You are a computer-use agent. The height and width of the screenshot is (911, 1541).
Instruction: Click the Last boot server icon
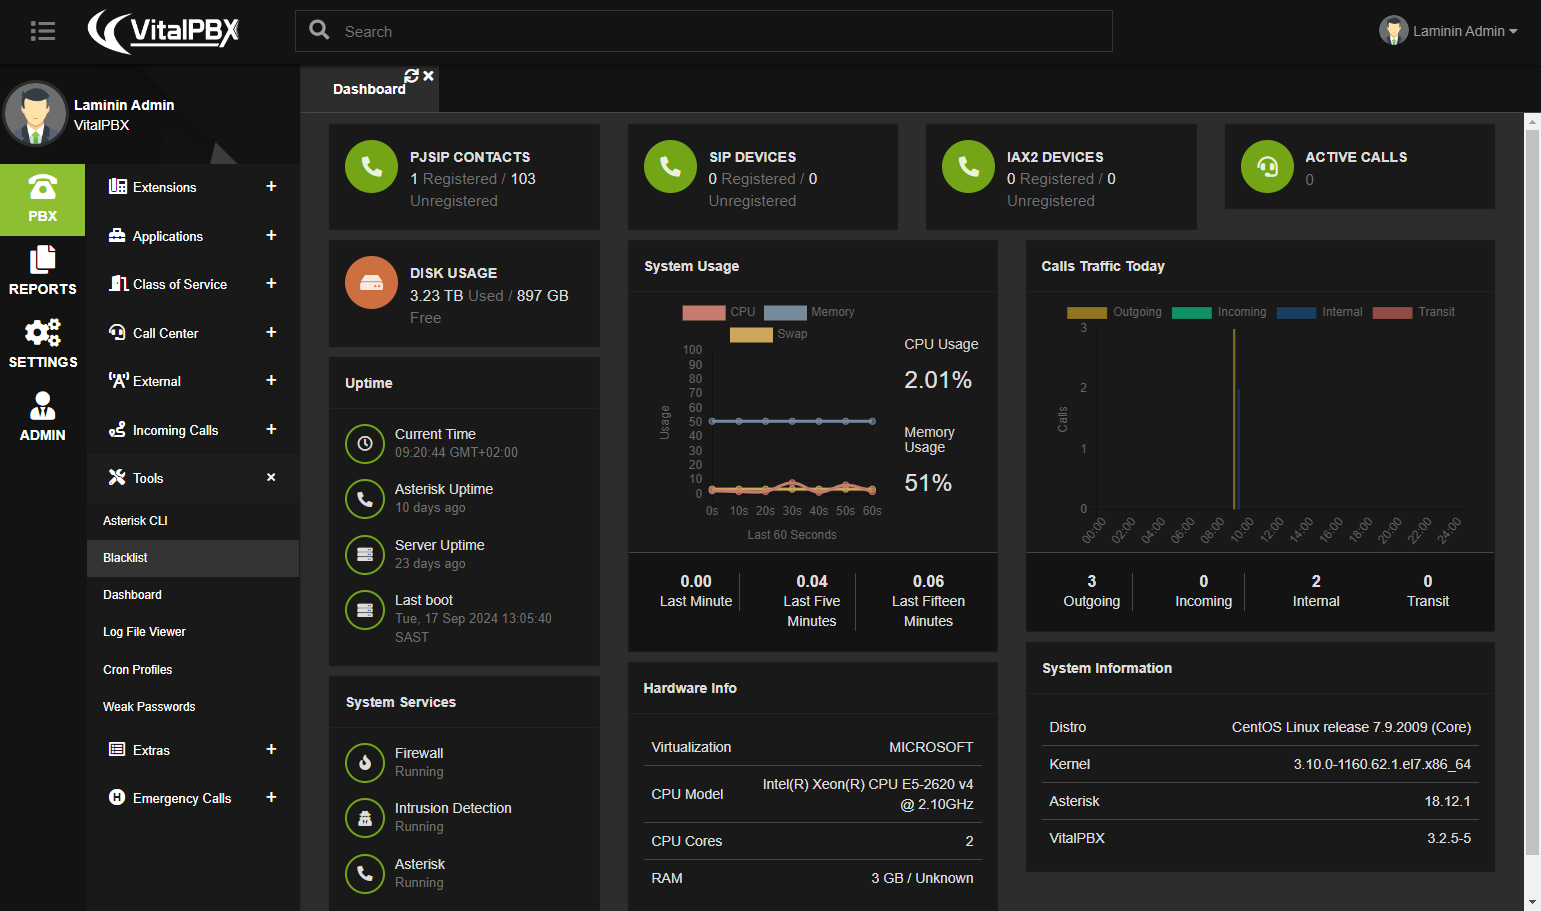[365, 609]
